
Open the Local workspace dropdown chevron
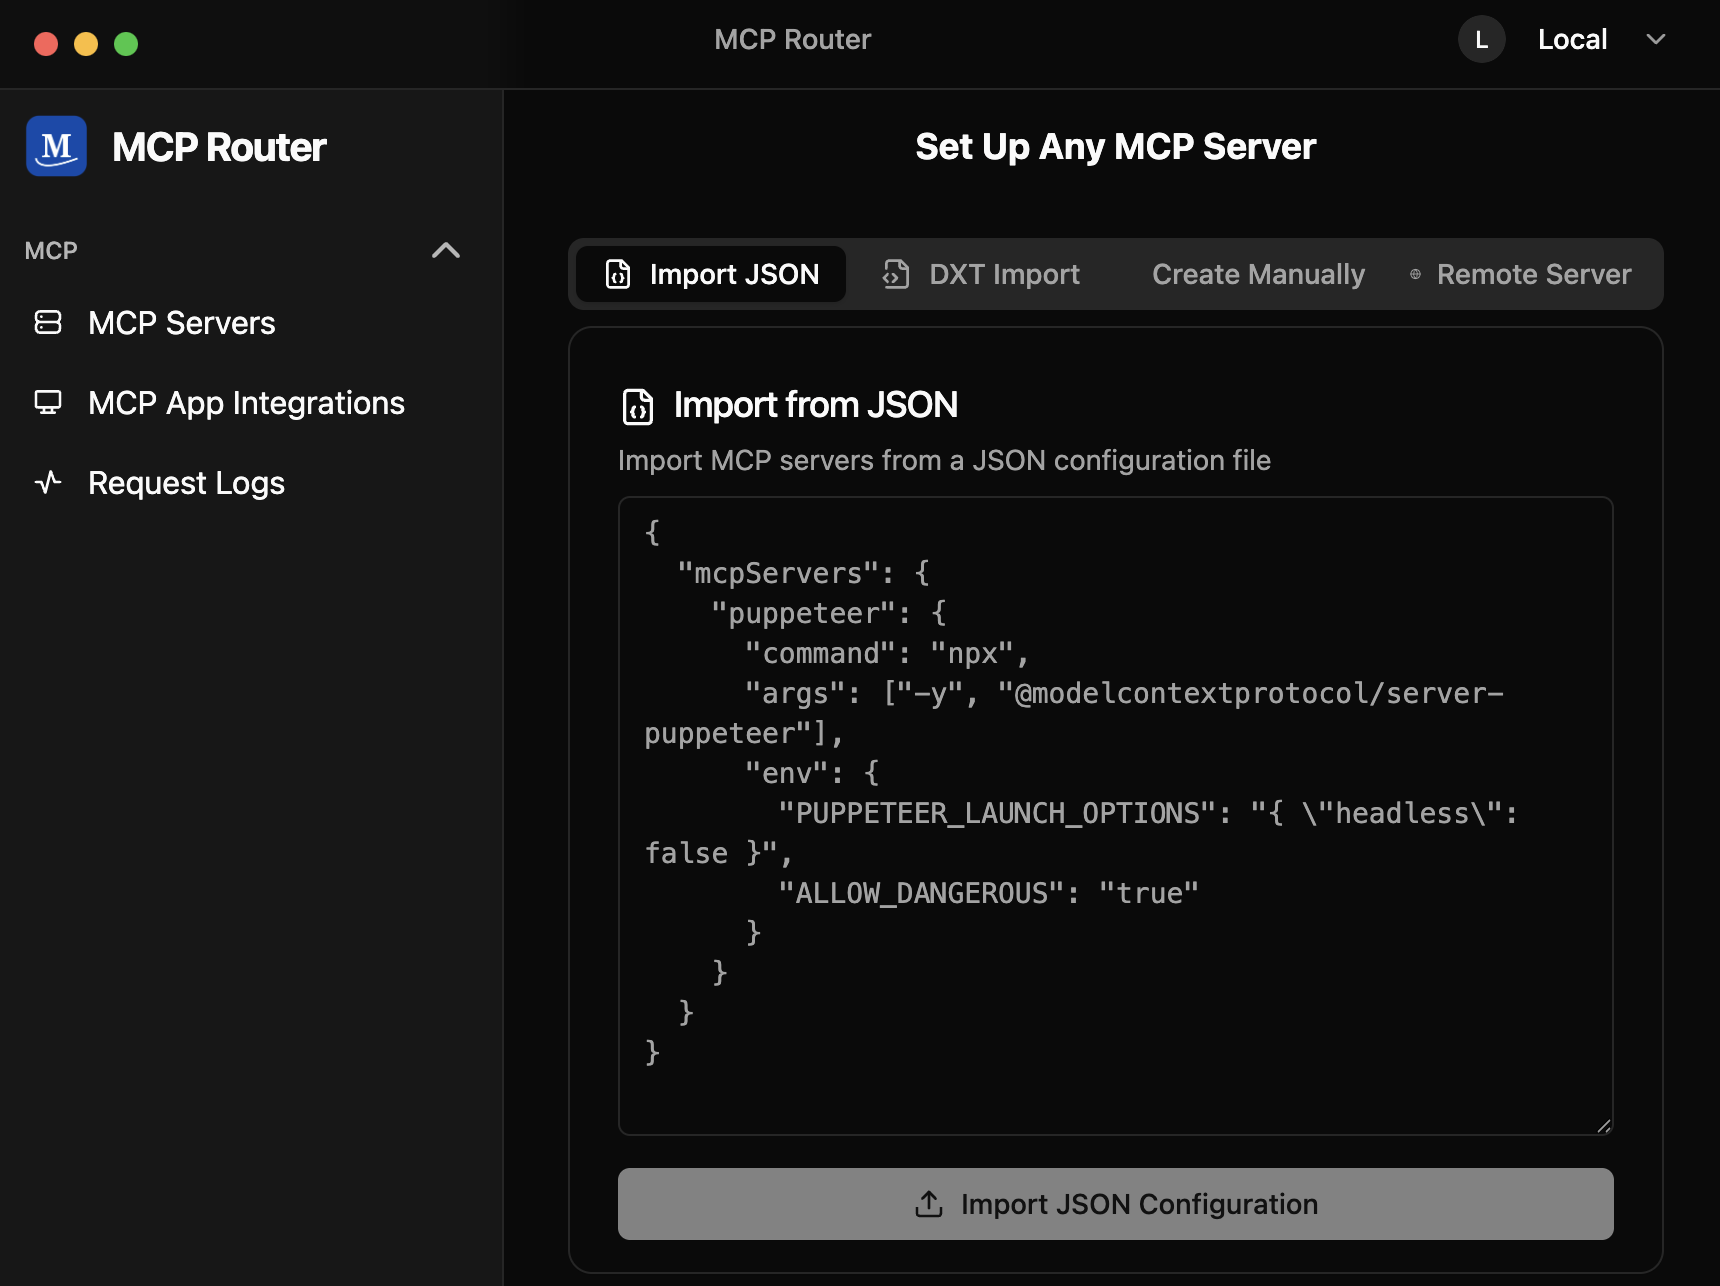[x=1655, y=40]
